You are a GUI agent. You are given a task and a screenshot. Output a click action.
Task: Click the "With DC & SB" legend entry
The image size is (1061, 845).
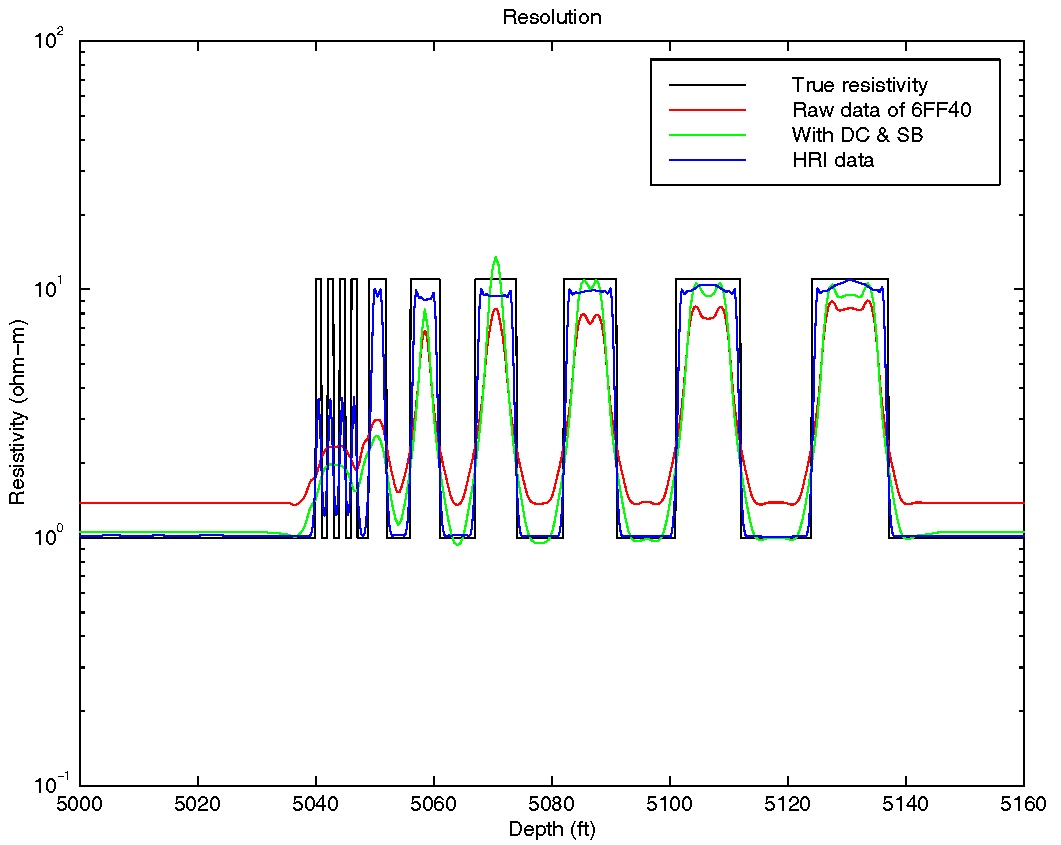tap(856, 134)
